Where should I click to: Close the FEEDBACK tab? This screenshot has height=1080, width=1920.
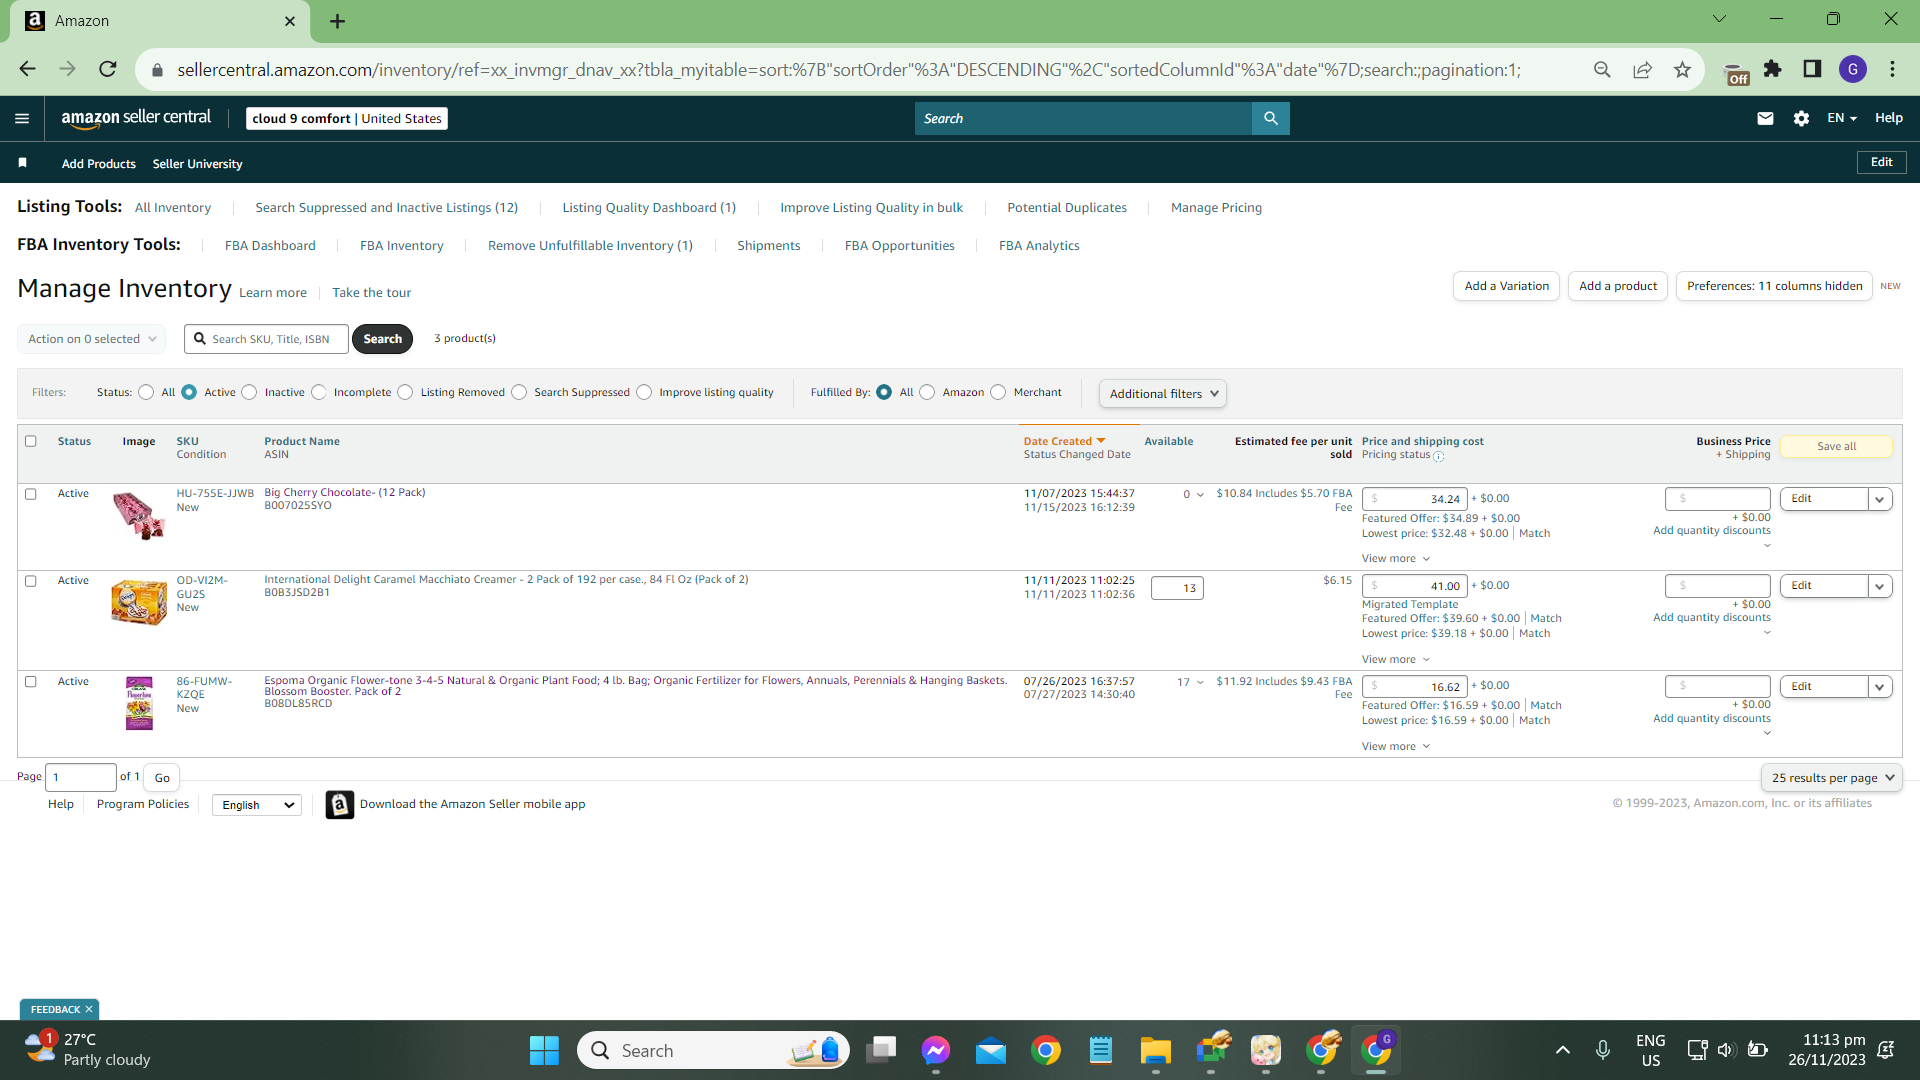point(89,1010)
